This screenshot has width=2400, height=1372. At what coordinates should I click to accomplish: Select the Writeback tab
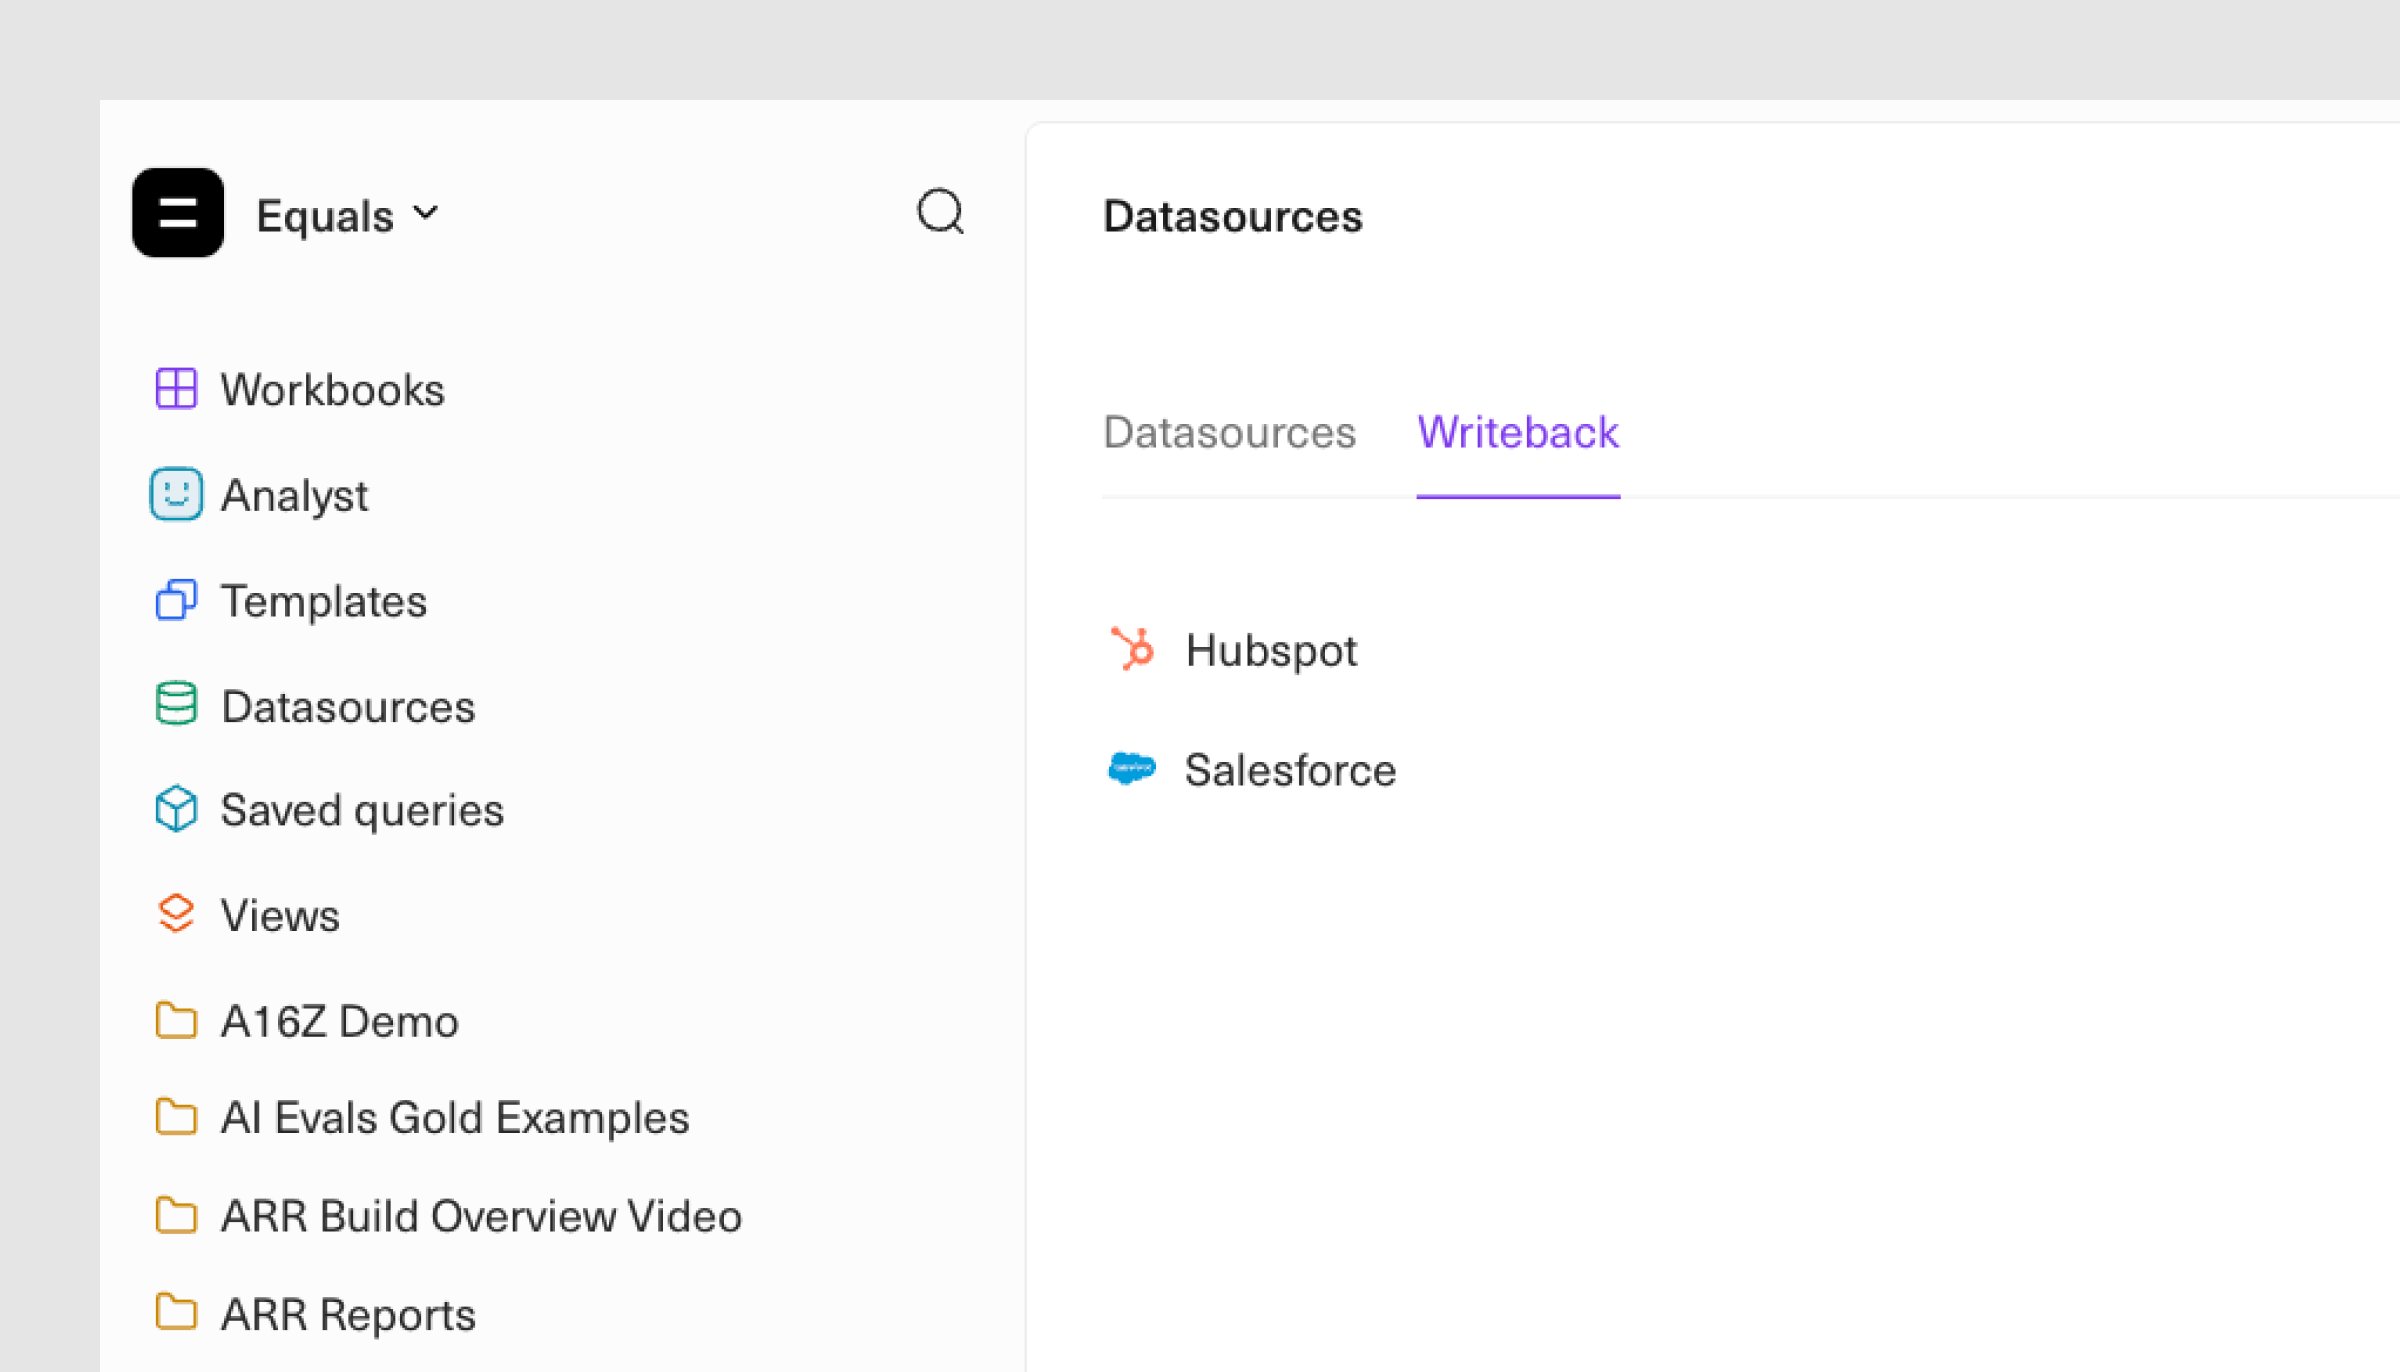[x=1517, y=433]
